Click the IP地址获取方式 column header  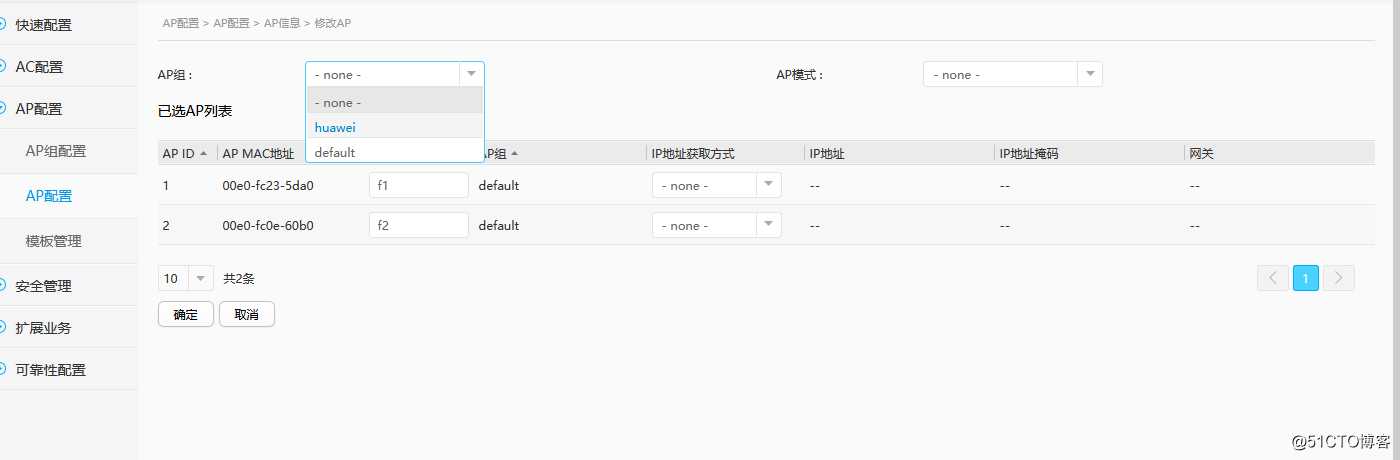(x=693, y=153)
